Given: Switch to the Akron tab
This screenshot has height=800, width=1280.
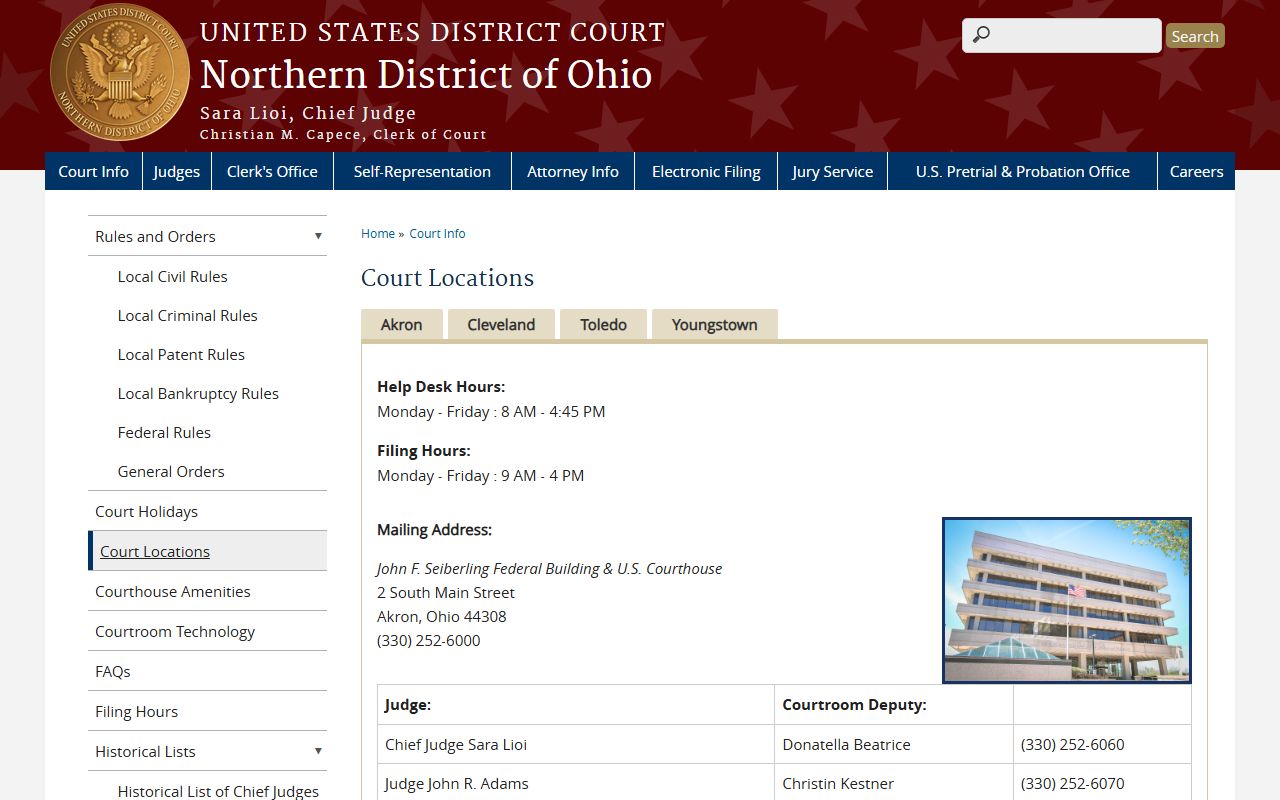Looking at the screenshot, I should [x=402, y=324].
